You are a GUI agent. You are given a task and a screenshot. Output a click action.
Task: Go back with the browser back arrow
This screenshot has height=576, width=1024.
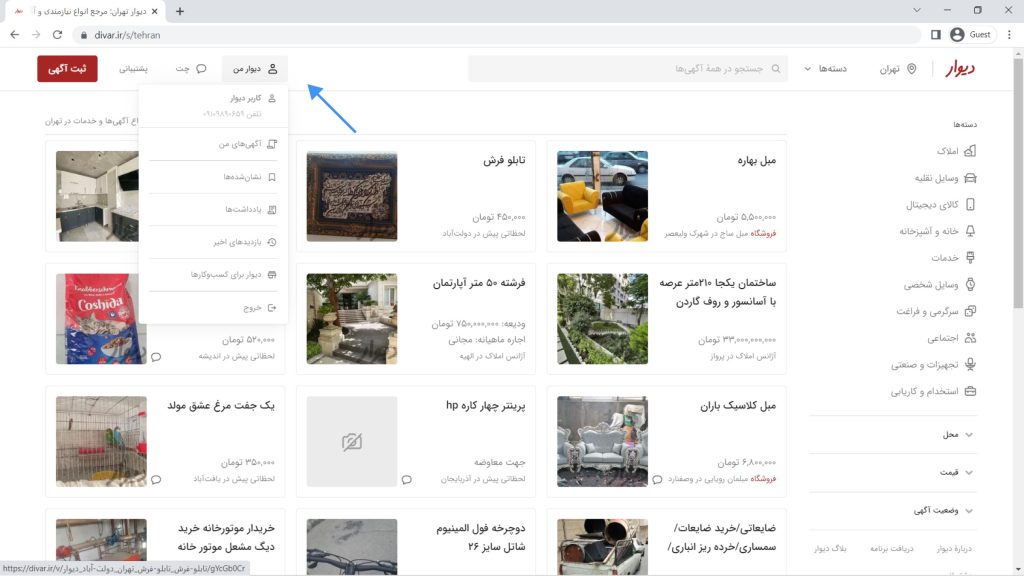coord(14,35)
